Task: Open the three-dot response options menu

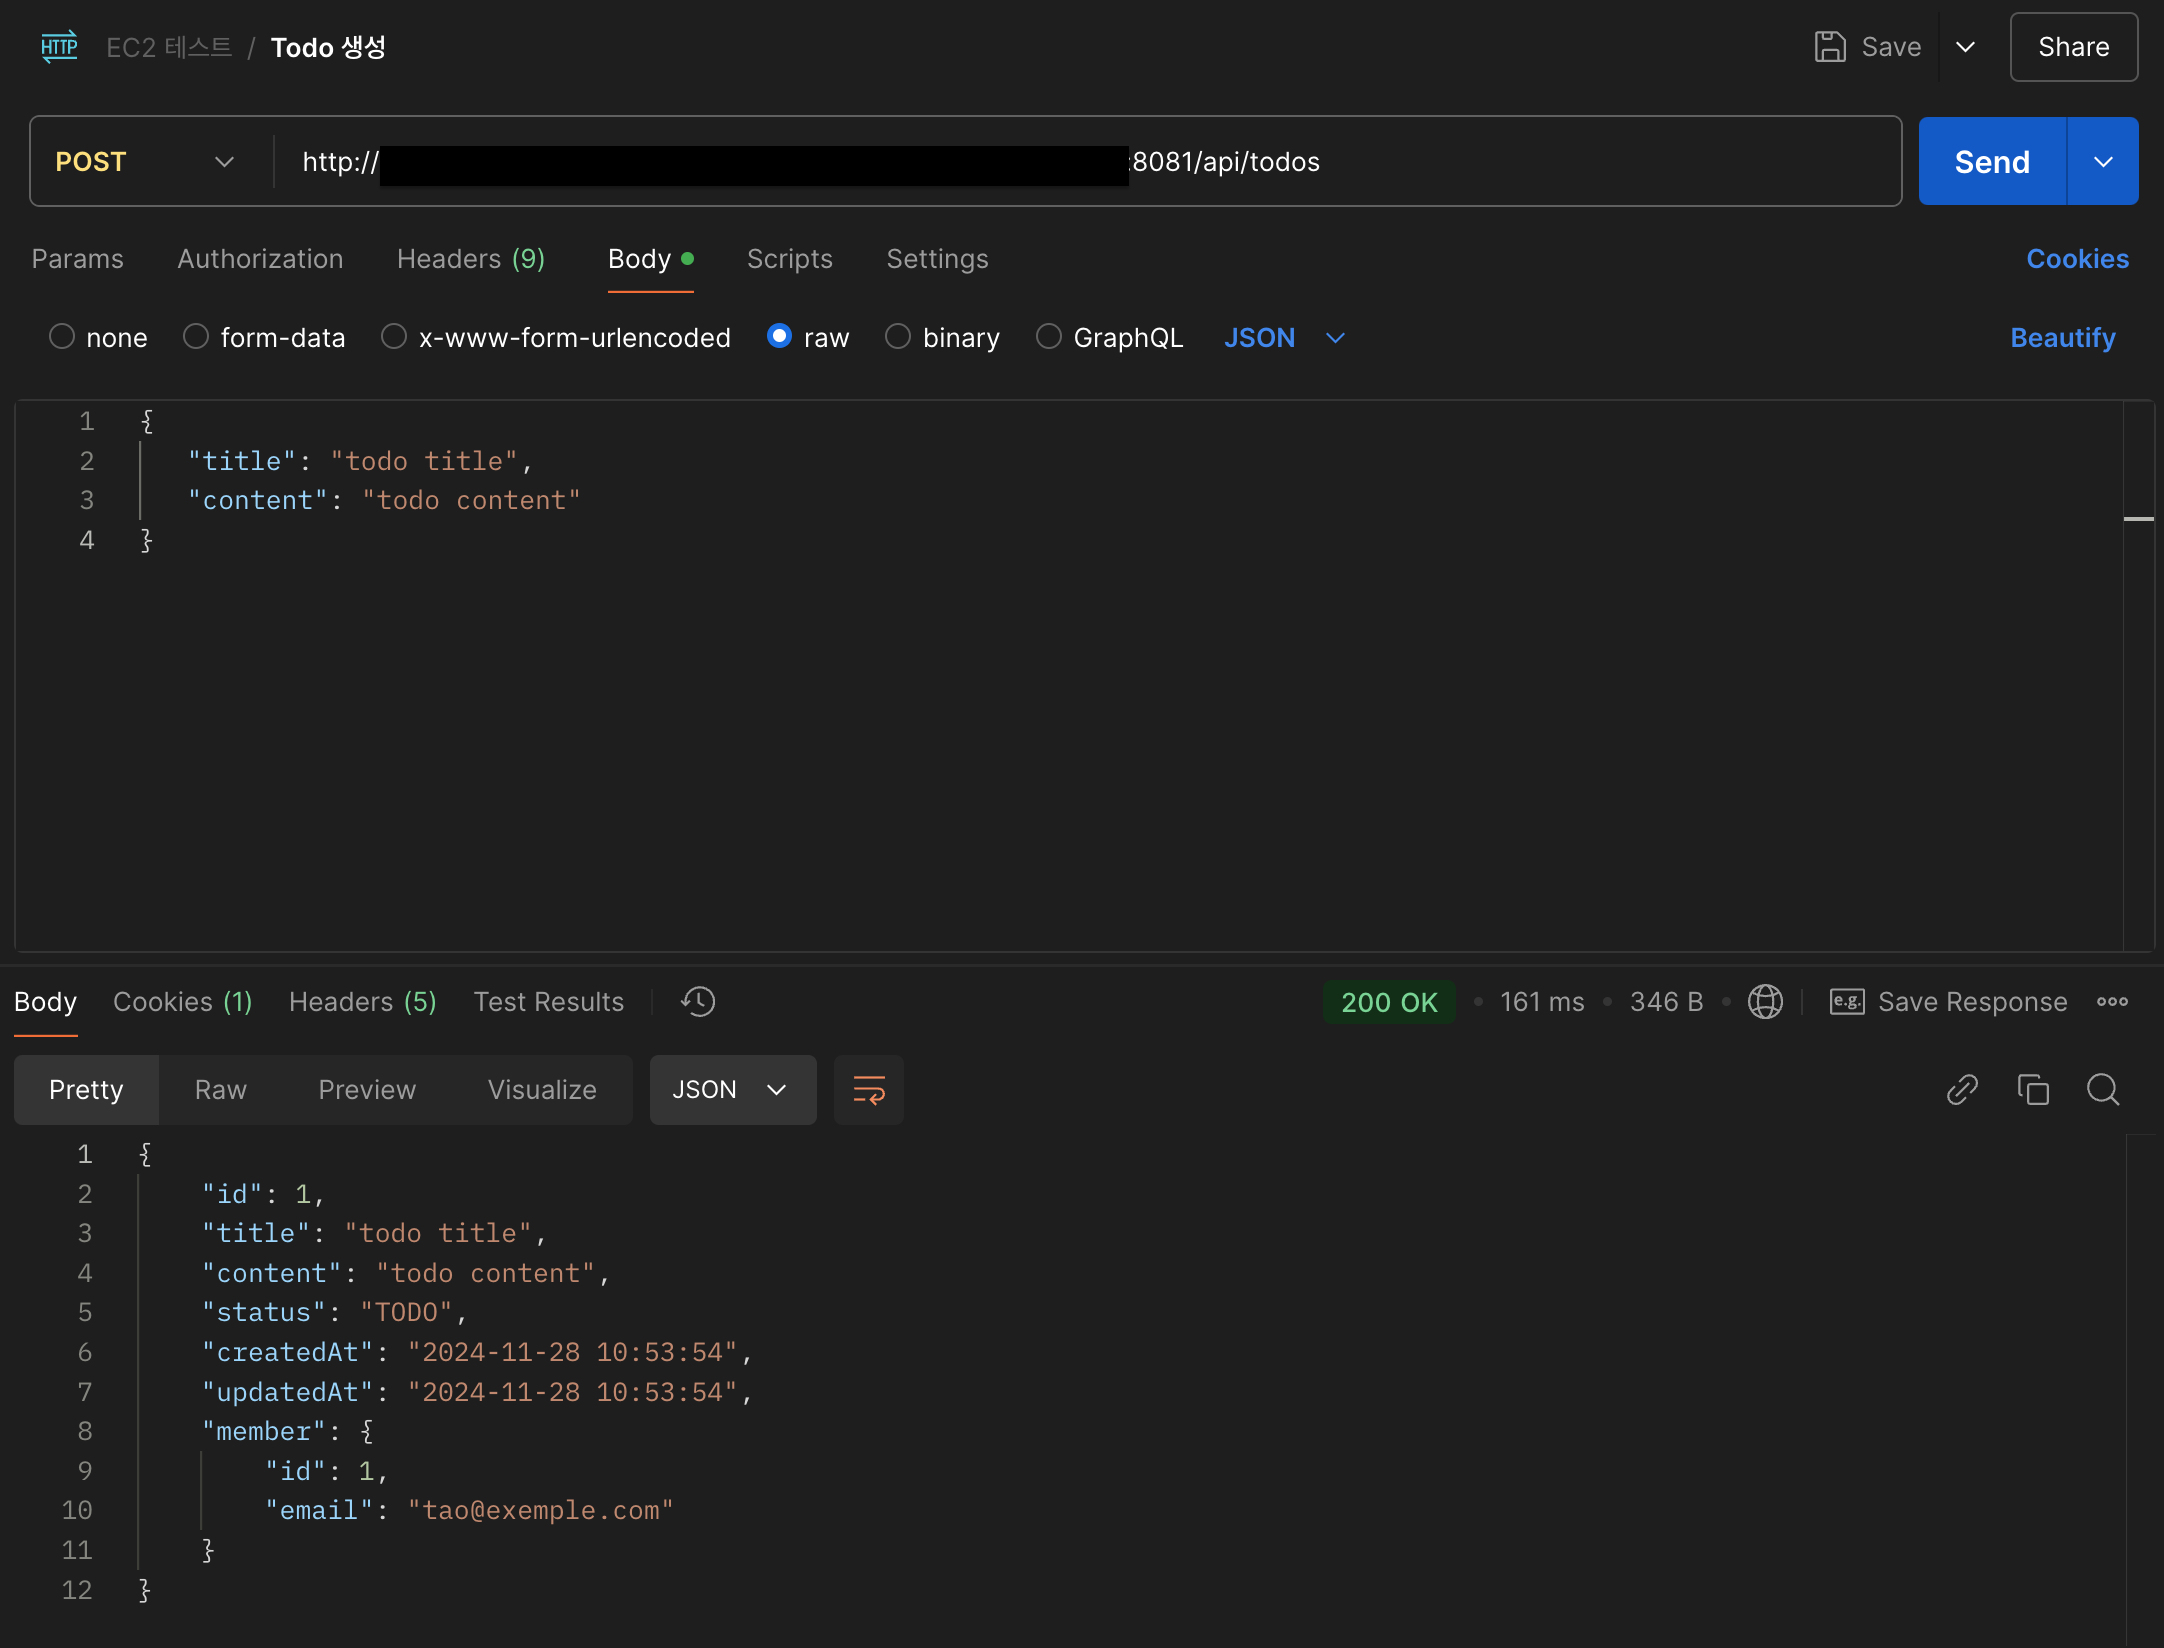Action: click(2112, 1002)
